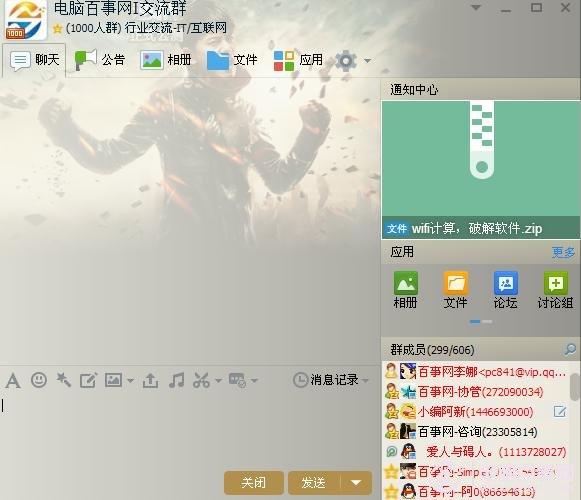
Task: Switch to the 文件 tab in top bar
Action: 232,60
